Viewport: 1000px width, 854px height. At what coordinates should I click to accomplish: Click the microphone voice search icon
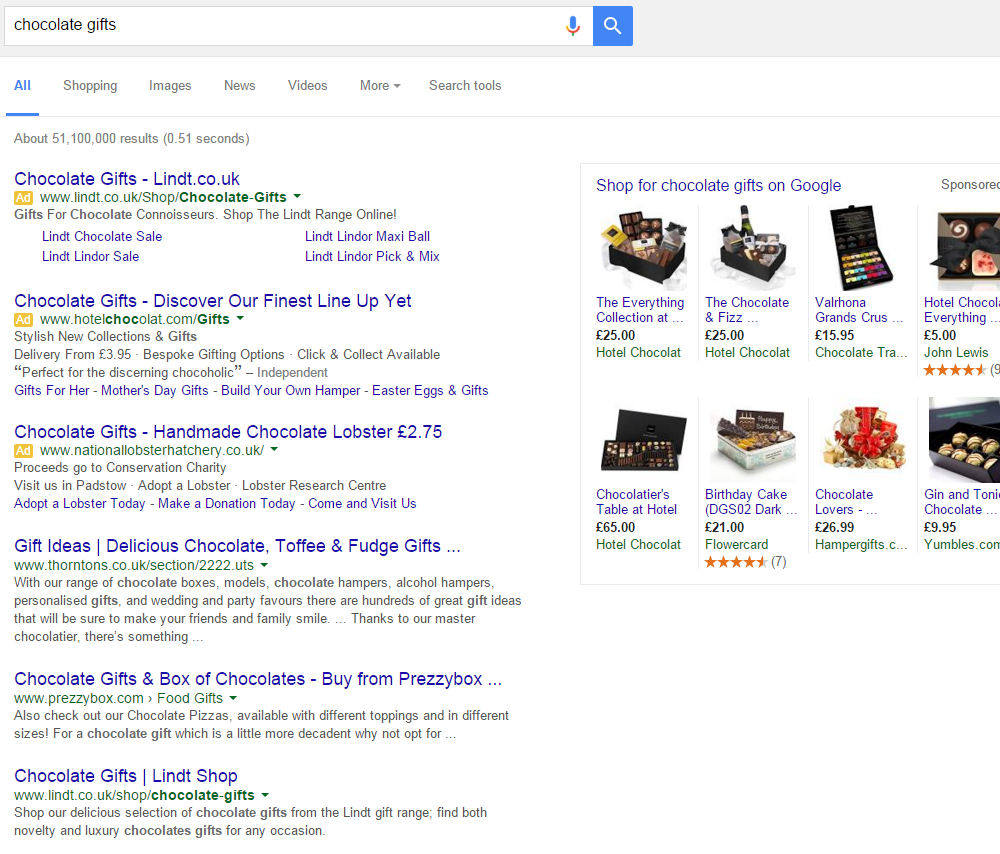pos(573,26)
